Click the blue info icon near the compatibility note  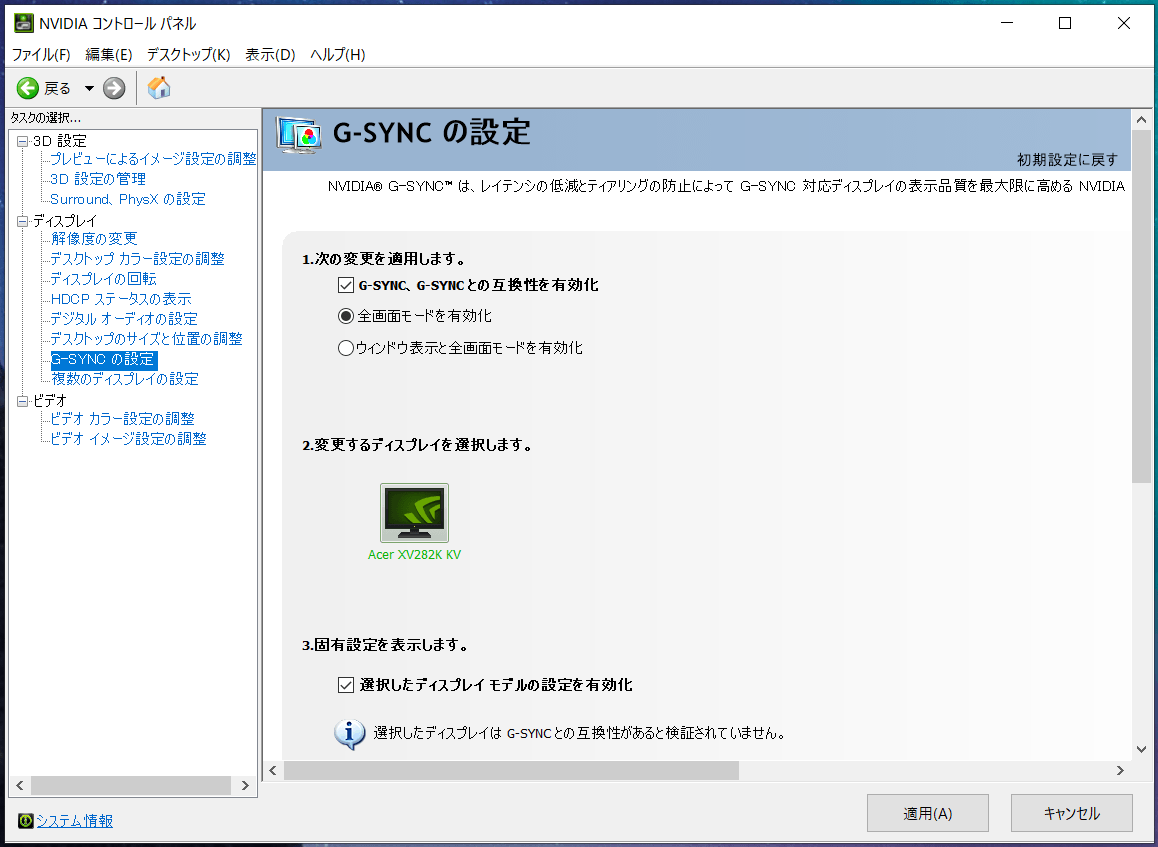(x=349, y=735)
